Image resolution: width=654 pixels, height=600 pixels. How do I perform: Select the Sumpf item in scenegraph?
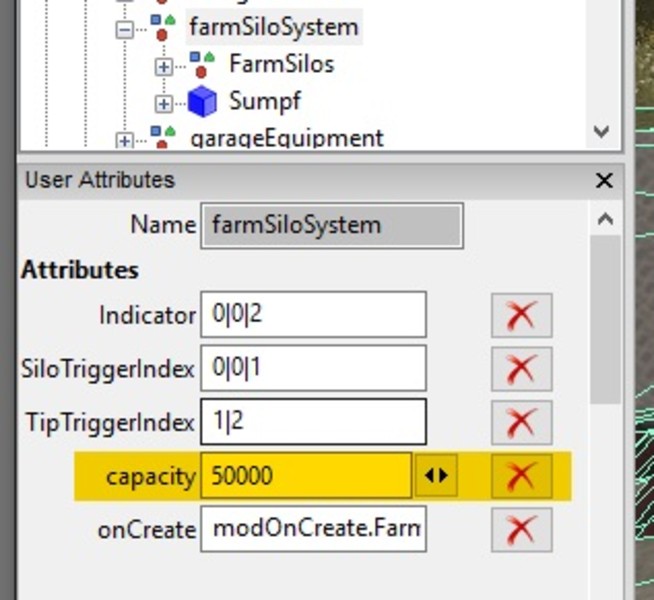[x=264, y=101]
